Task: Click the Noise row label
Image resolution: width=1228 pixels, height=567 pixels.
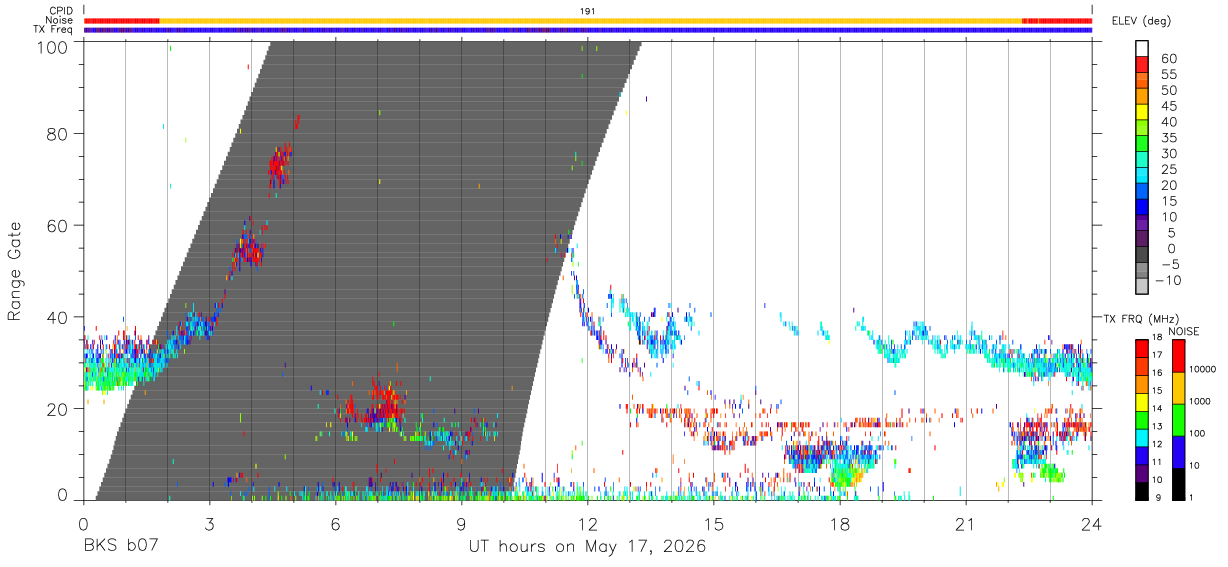Action: point(59,20)
